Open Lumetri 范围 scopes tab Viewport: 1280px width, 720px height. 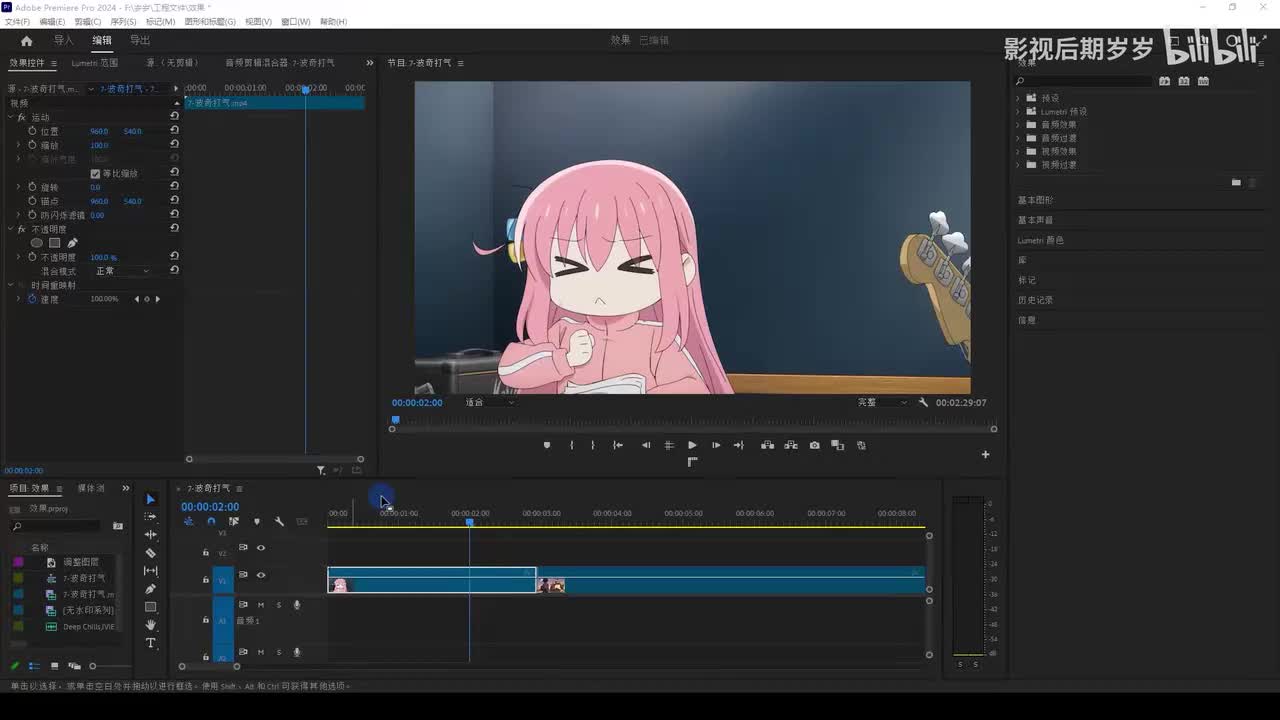click(95, 63)
